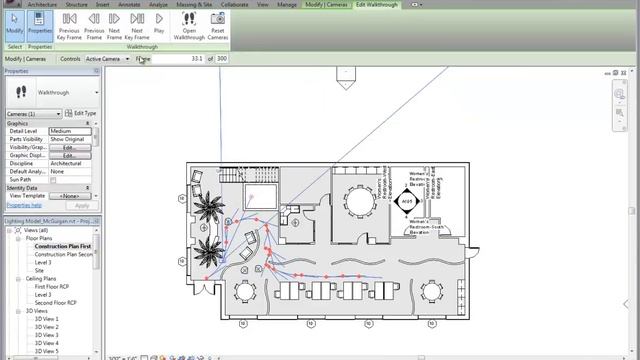Viewport: 640px width, 360px height.
Task: Jump to Next Key Frame
Action: [x=137, y=26]
